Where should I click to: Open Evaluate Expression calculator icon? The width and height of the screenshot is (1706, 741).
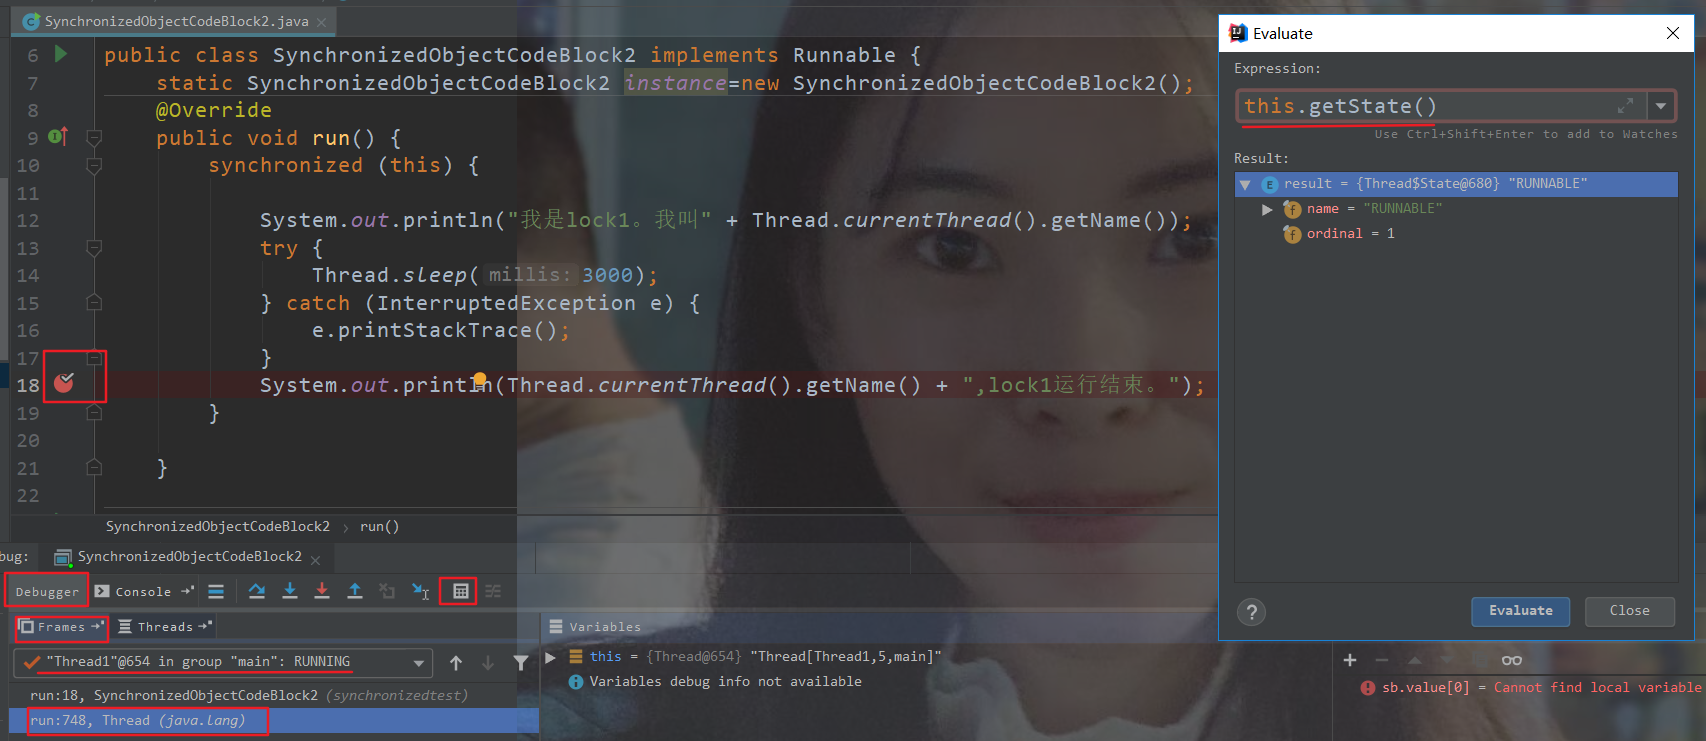click(x=460, y=591)
